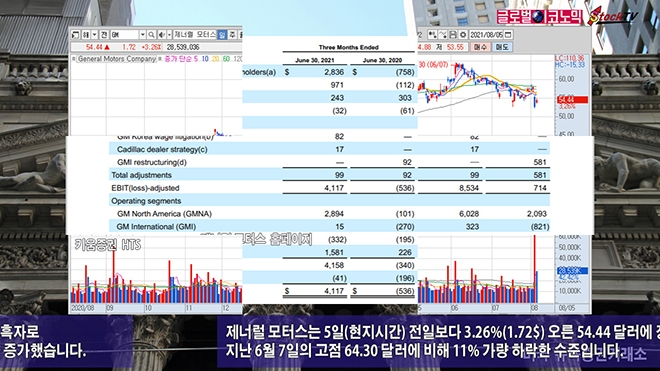Image resolution: width=660 pixels, height=371 pixels.
Task: Click the 매도 sell button
Action: 502,47
